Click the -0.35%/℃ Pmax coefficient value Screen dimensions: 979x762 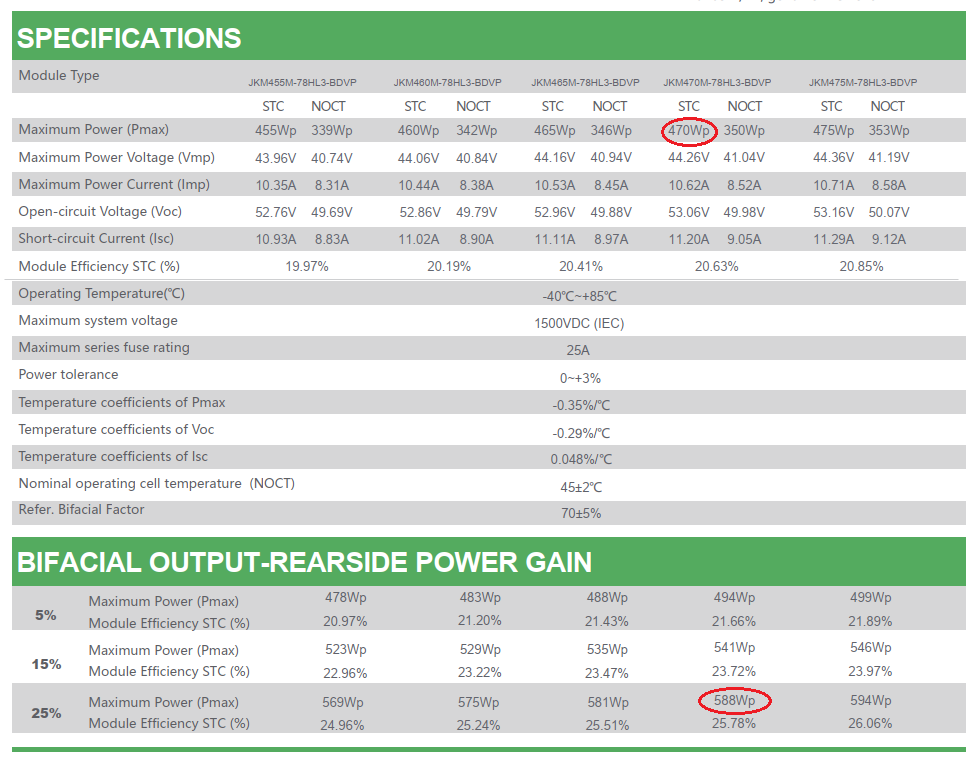[581, 405]
